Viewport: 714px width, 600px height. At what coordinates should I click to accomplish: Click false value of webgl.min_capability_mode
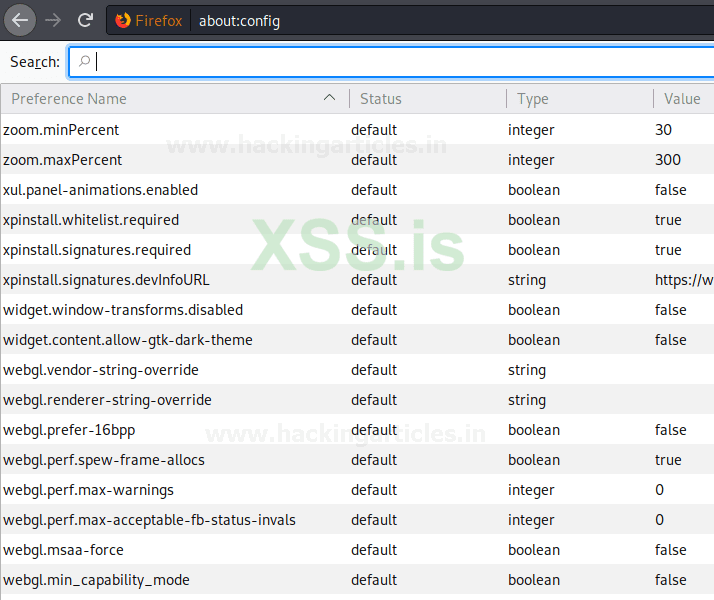coord(670,580)
